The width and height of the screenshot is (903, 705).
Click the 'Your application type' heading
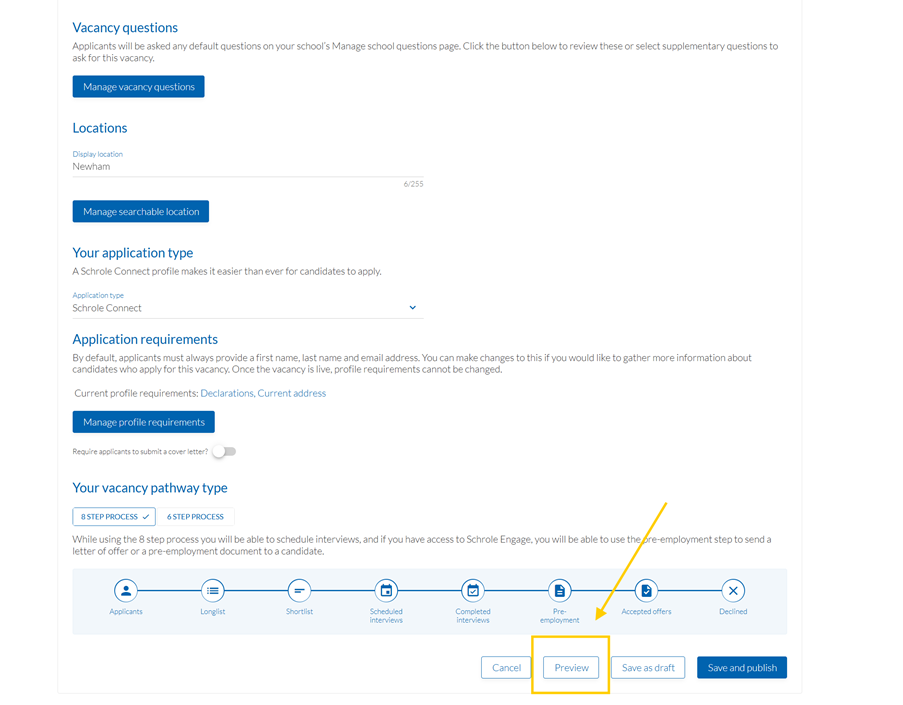click(132, 253)
